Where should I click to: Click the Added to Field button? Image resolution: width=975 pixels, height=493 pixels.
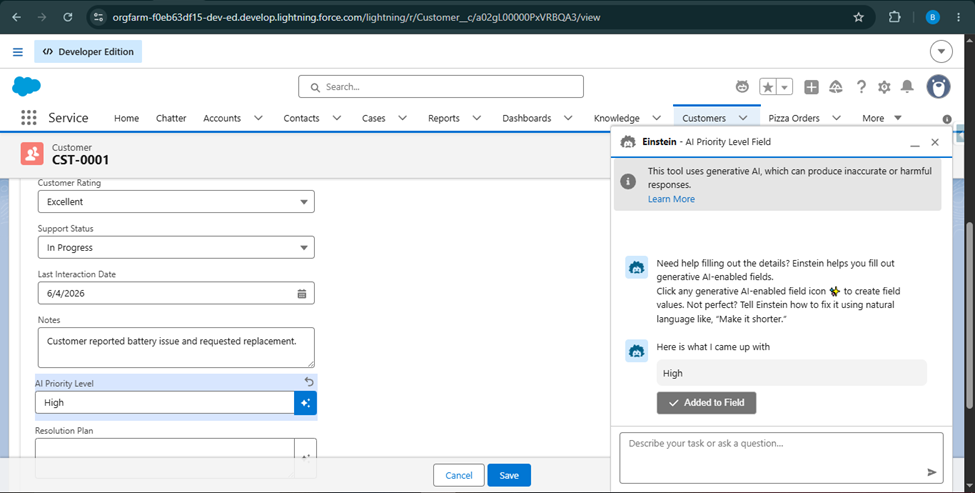coord(706,403)
